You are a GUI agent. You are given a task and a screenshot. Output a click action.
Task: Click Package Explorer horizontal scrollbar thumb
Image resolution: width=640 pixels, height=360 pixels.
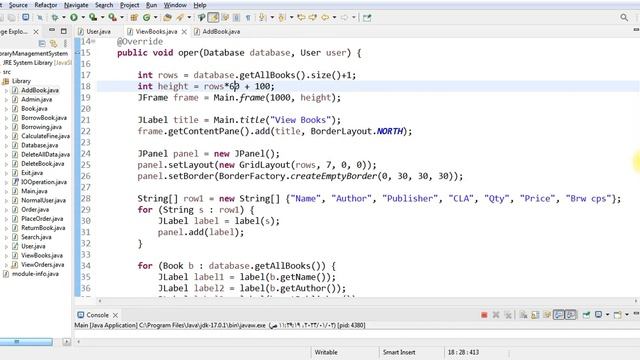pos(26,342)
